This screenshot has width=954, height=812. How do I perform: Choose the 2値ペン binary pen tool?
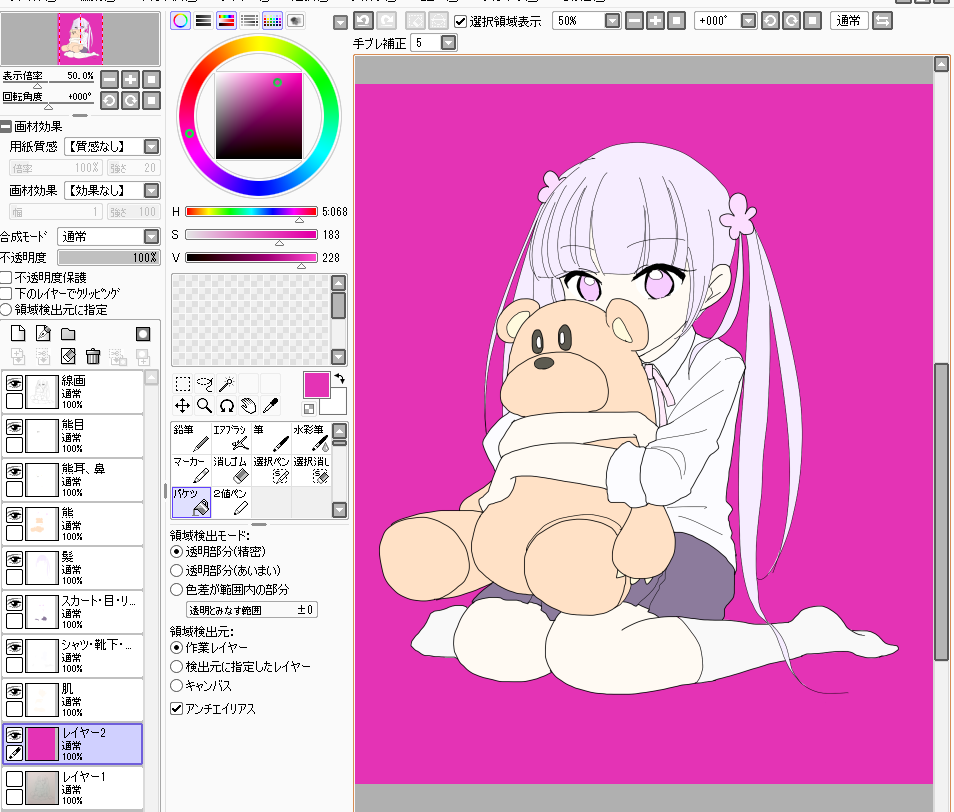click(x=231, y=502)
